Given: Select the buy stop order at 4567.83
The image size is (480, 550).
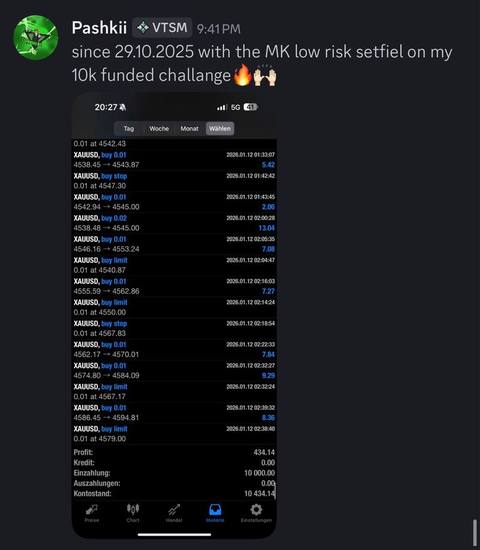Looking at the screenshot, I should (x=174, y=328).
